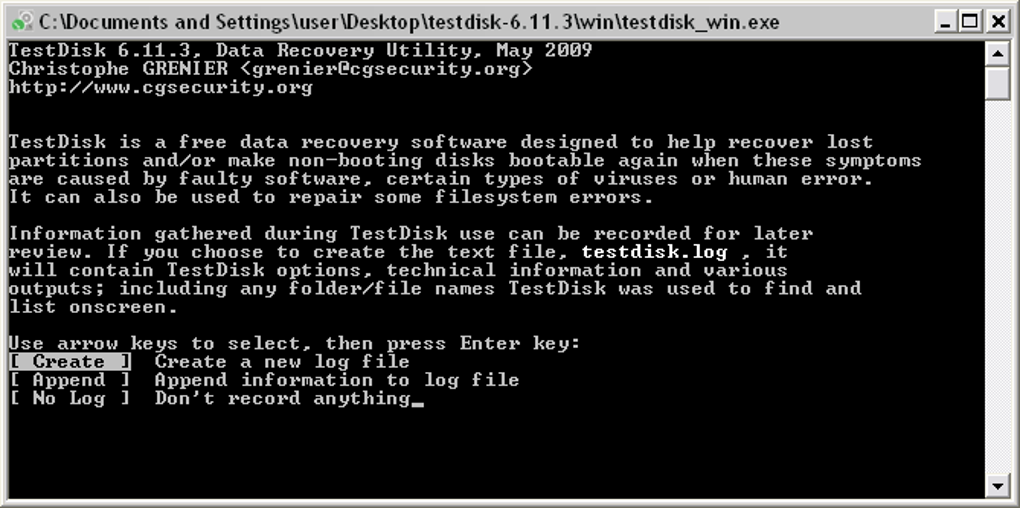This screenshot has width=1020, height=508.
Task: Click "Create a new log file" description
Action: 282,362
